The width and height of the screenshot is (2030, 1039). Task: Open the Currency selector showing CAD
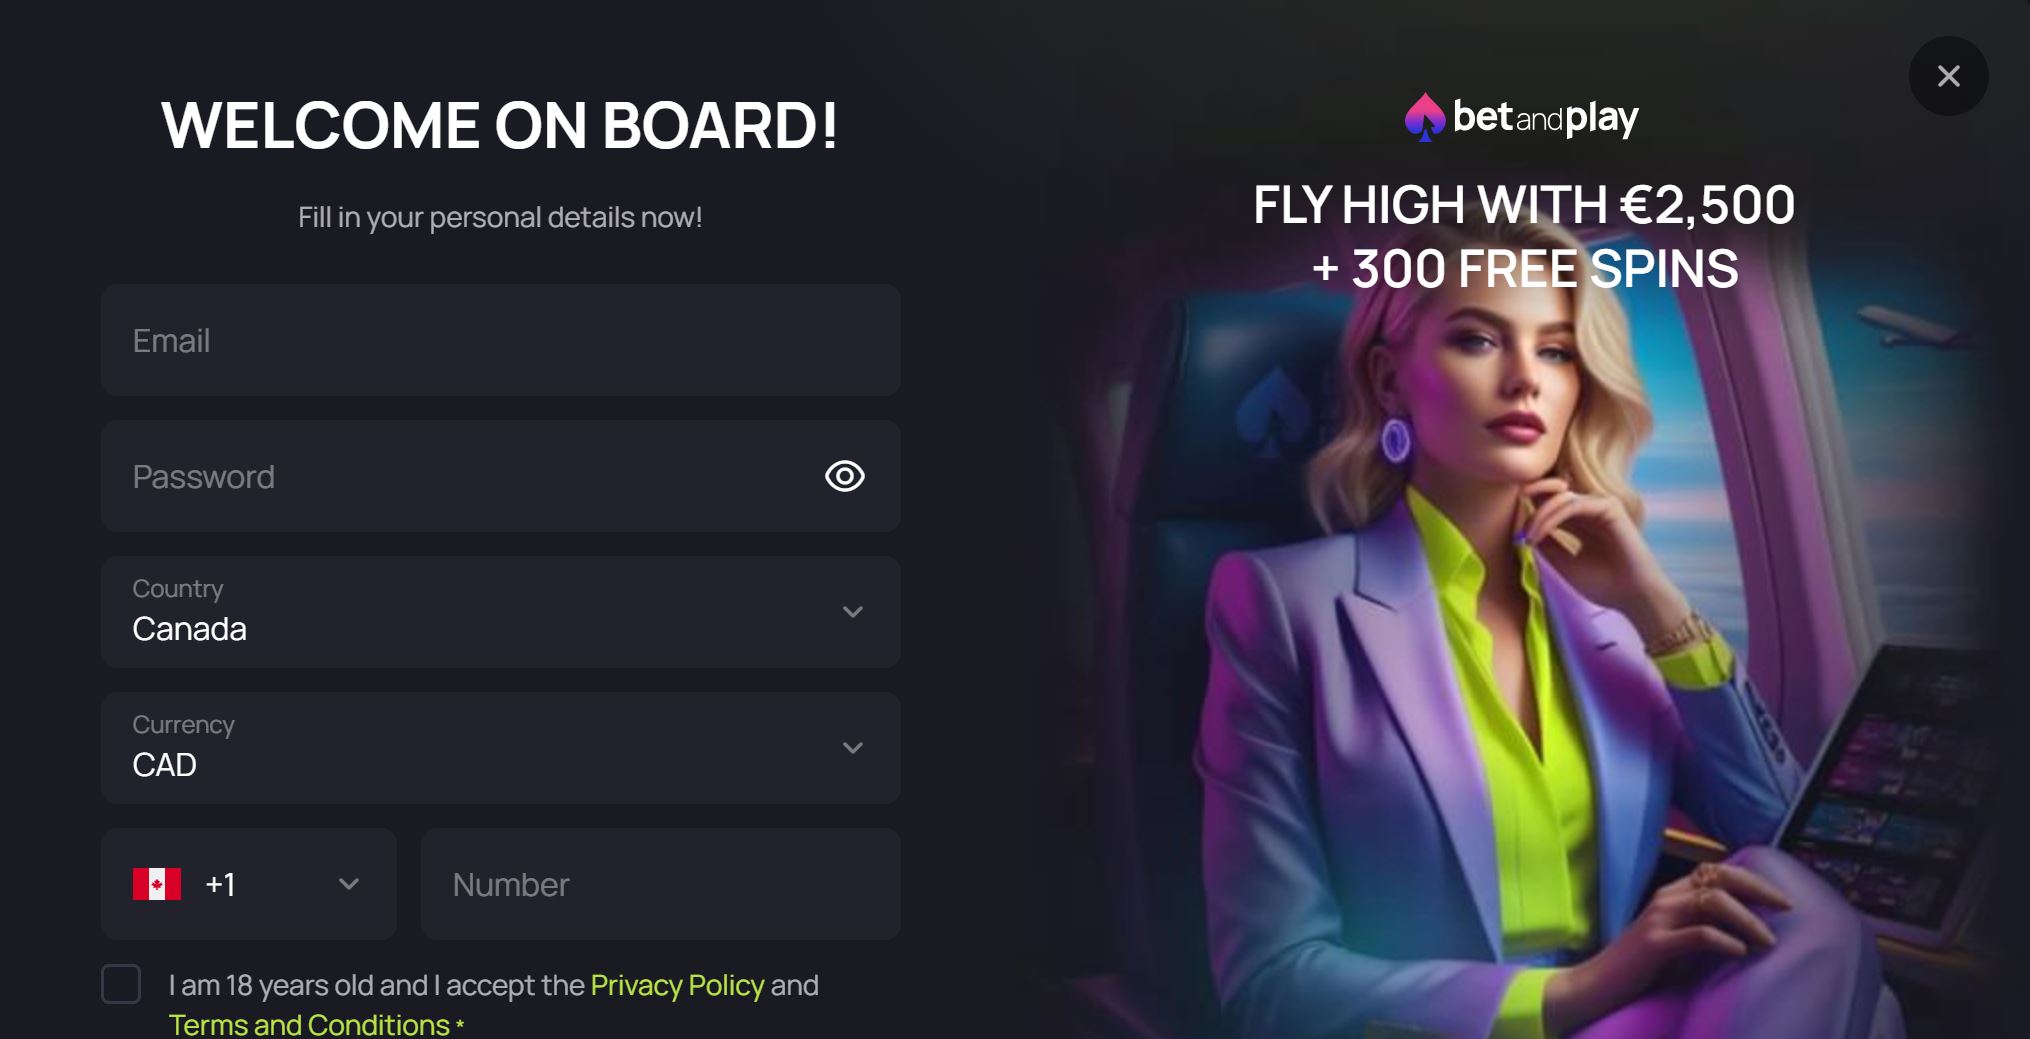pos(500,748)
